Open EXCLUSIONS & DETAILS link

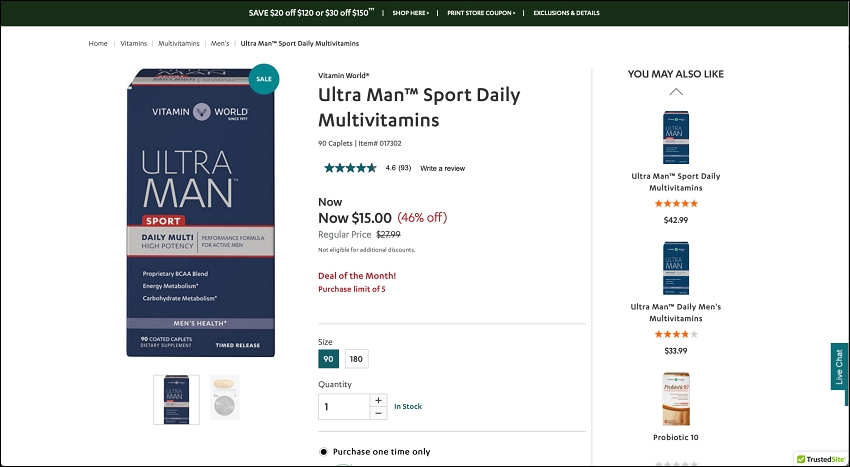(x=566, y=13)
